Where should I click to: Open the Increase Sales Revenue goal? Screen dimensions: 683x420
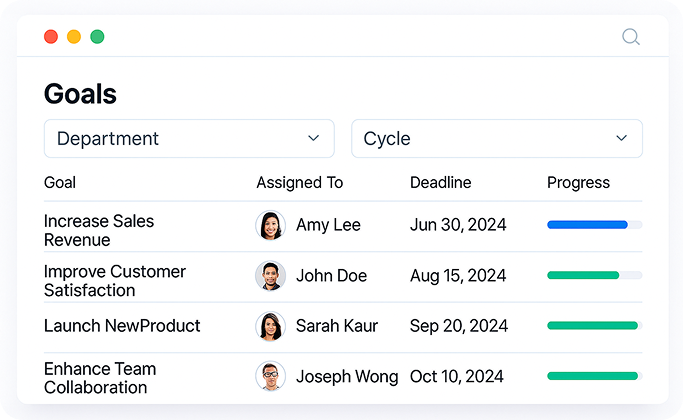(x=99, y=230)
